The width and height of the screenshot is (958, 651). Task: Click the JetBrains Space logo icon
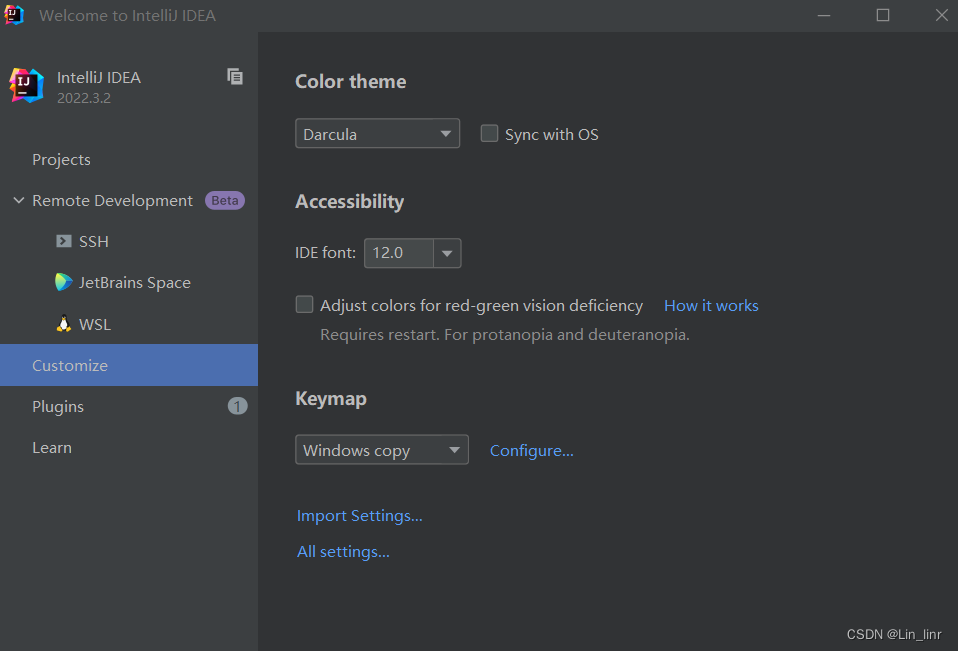(64, 282)
